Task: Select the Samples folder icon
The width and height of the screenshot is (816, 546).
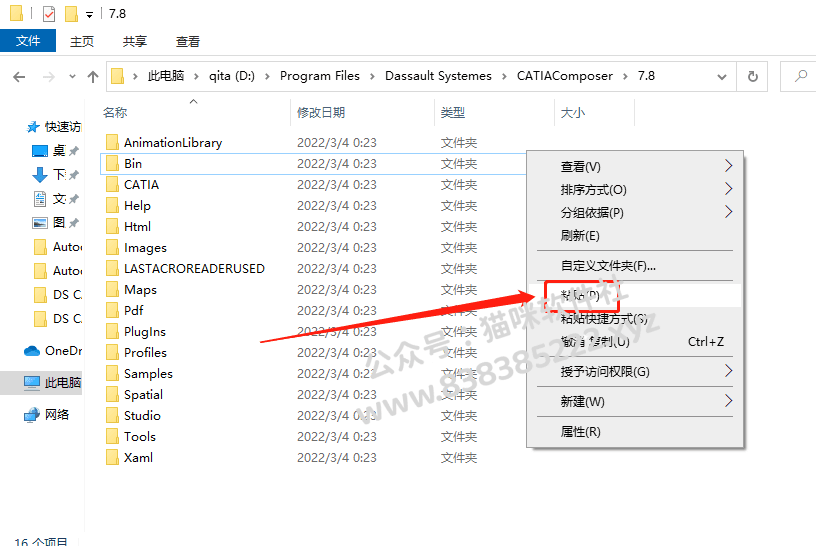Action: pos(112,373)
